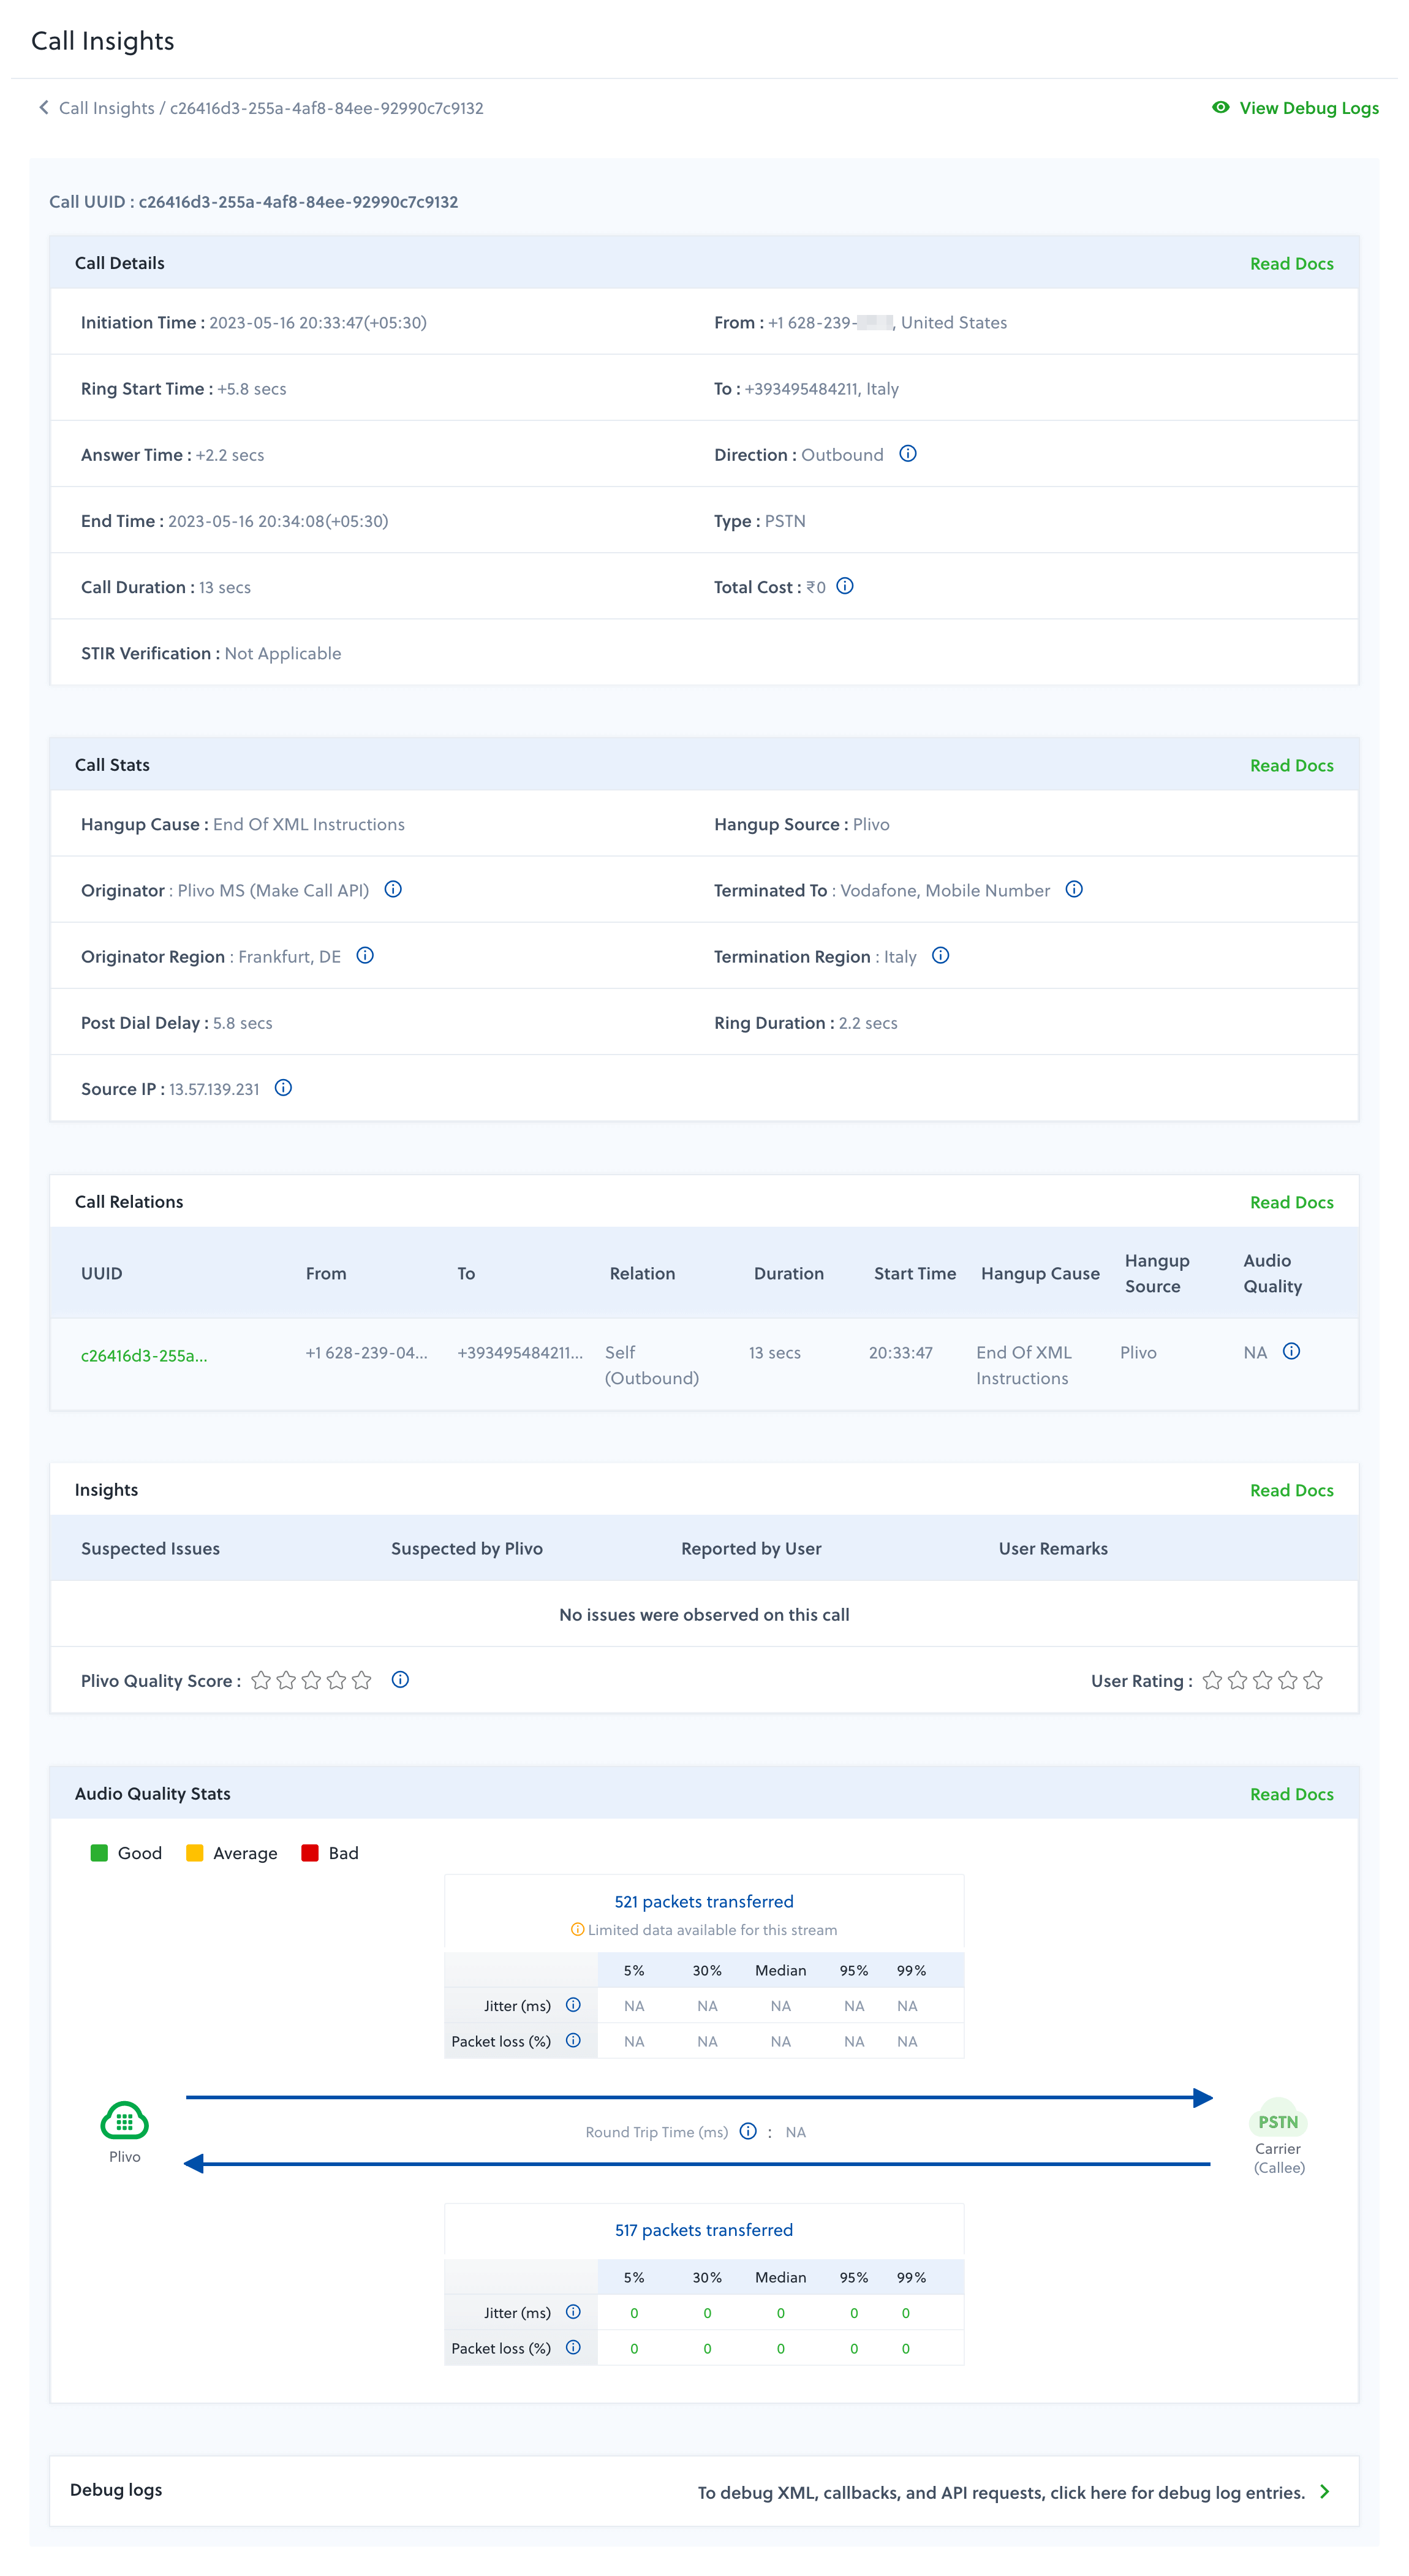View info icon next to Source IP
The width and height of the screenshot is (1409, 2576).
283,1088
